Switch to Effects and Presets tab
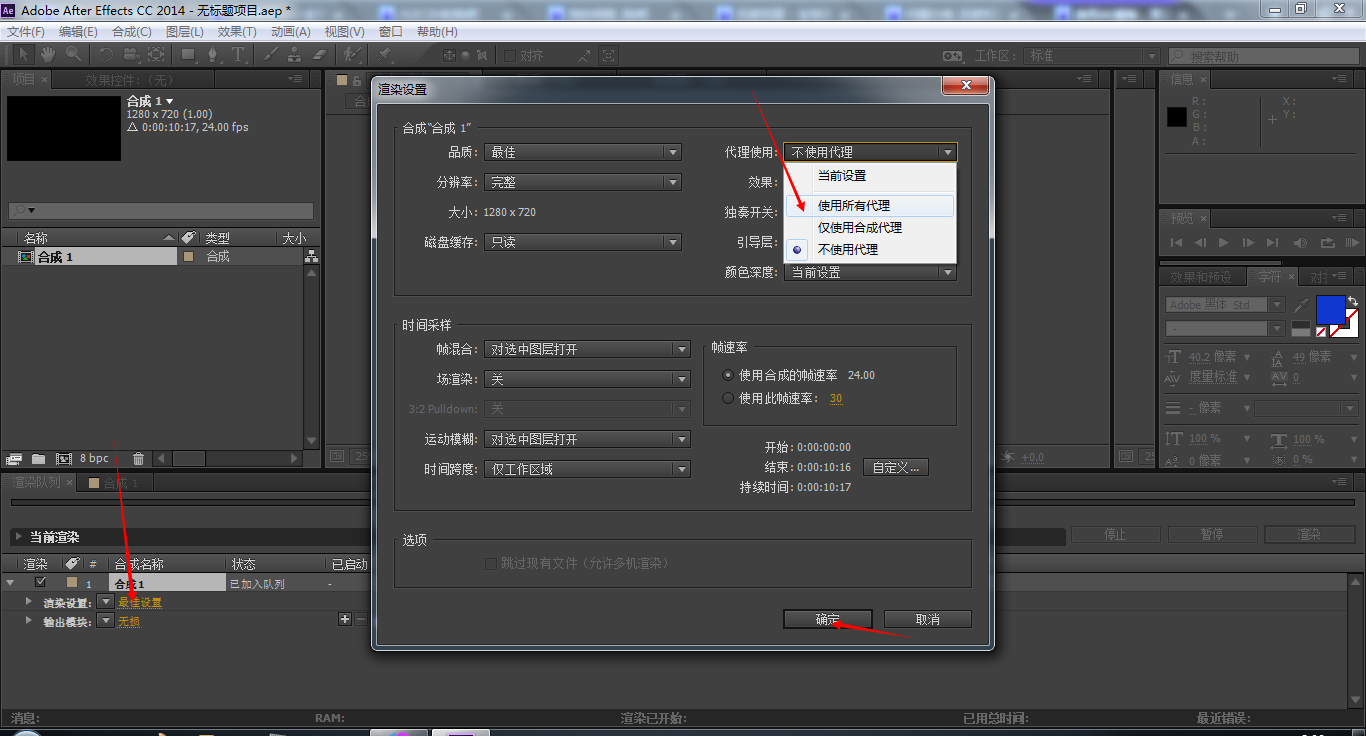Viewport: 1366px width, 736px height. point(1201,277)
